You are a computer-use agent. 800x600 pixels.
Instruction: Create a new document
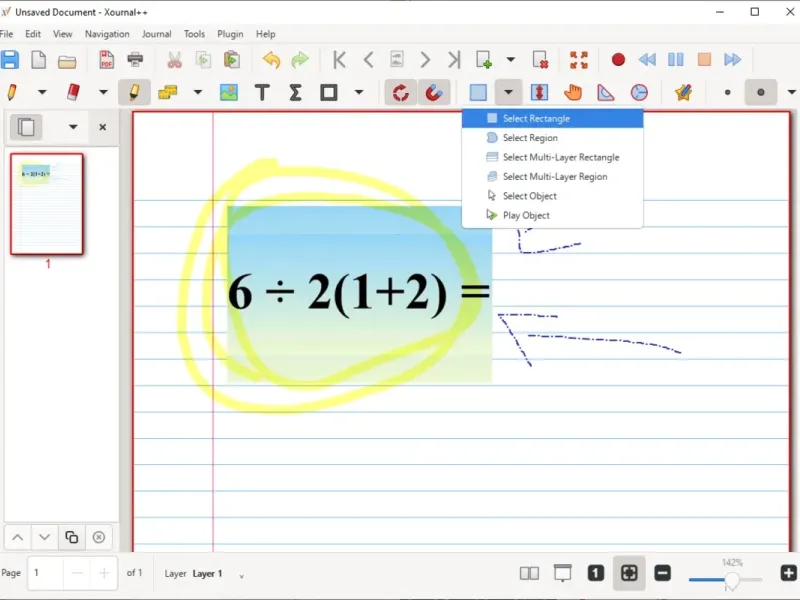39,60
